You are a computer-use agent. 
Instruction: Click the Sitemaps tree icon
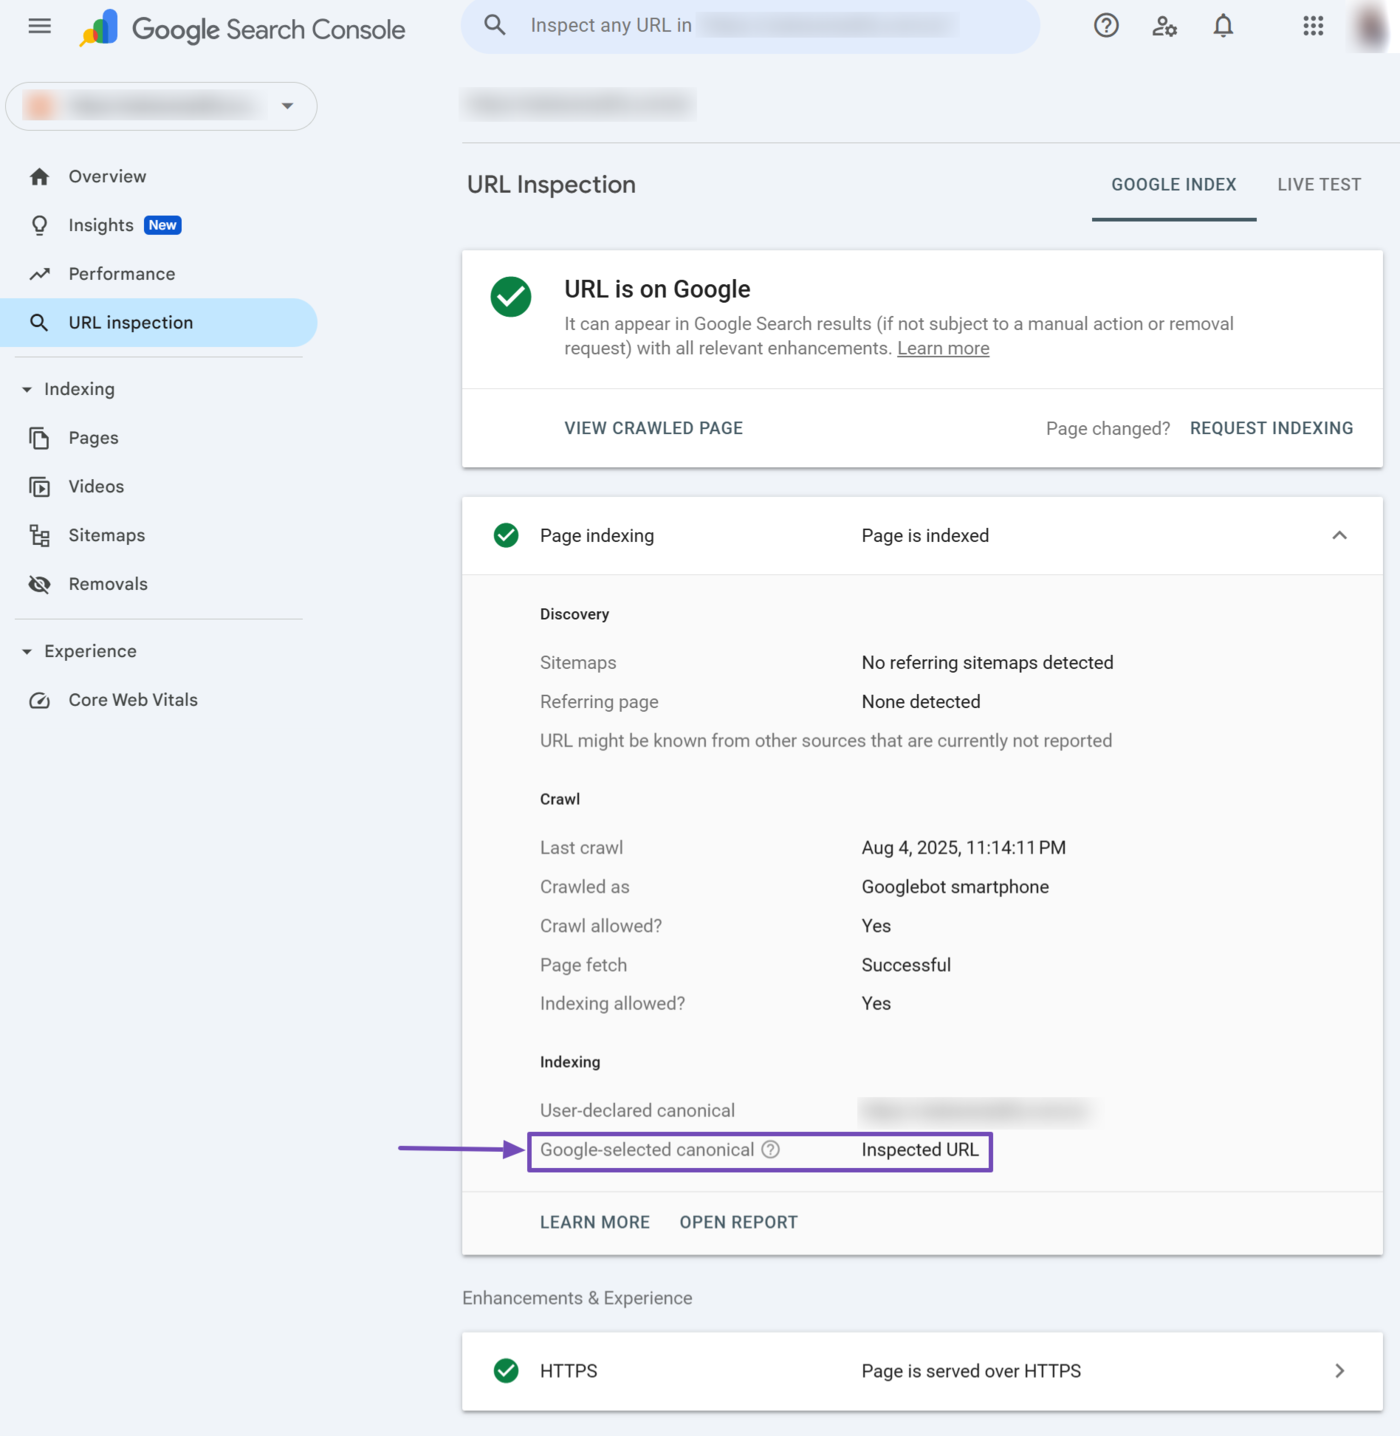pyautogui.click(x=39, y=536)
